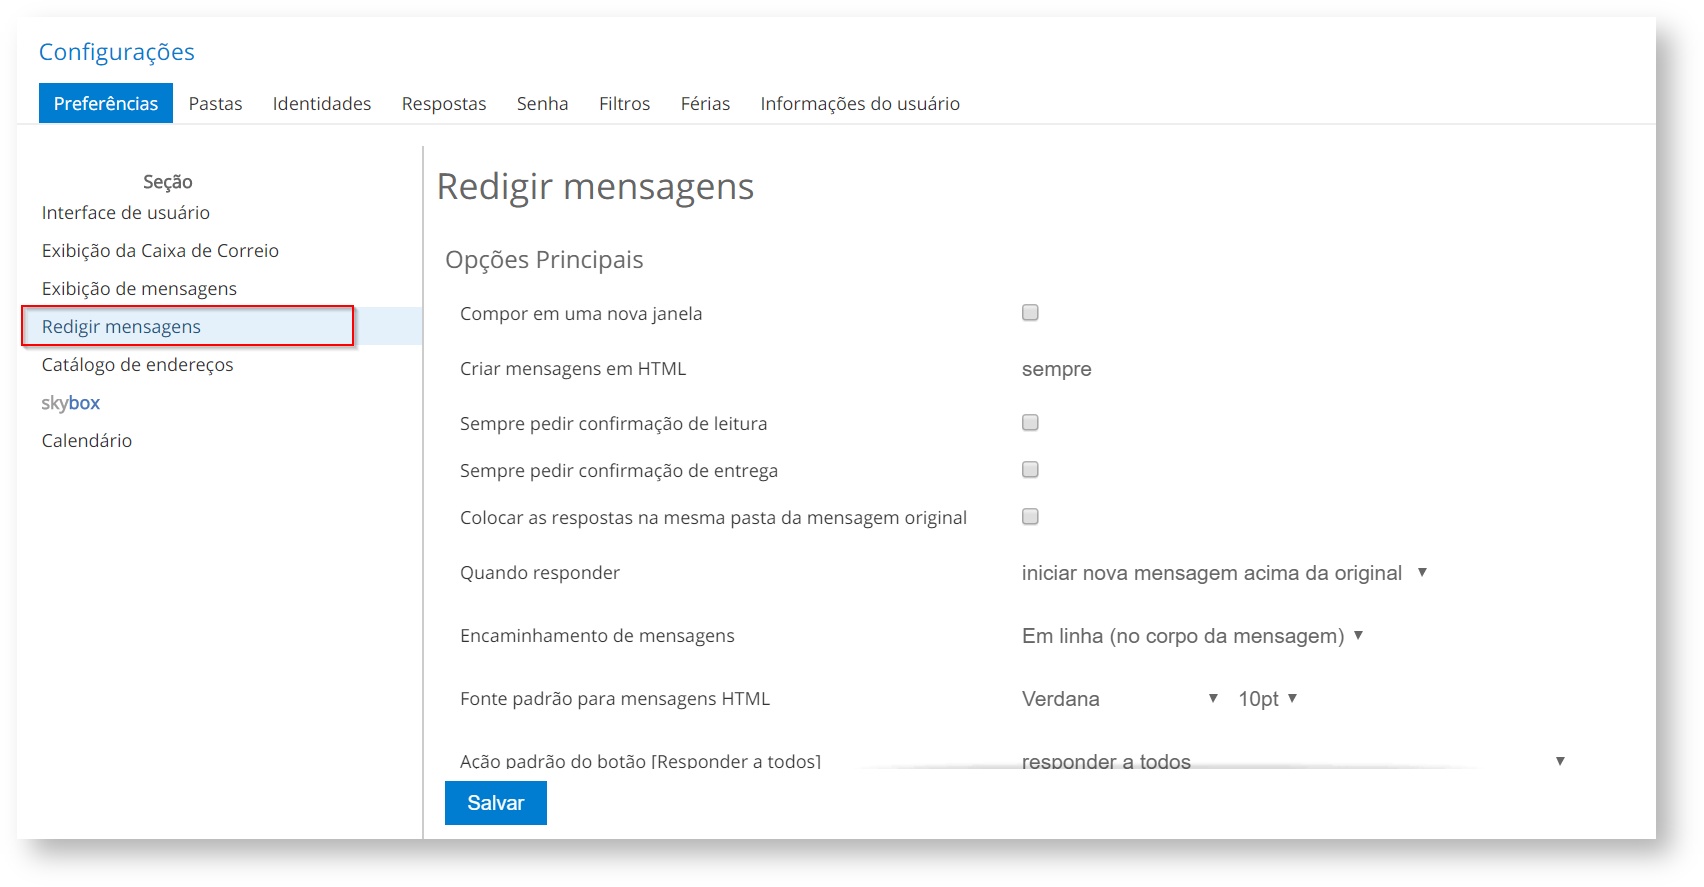Go to the Filtros tab
The image size is (1704, 887).
click(x=624, y=104)
